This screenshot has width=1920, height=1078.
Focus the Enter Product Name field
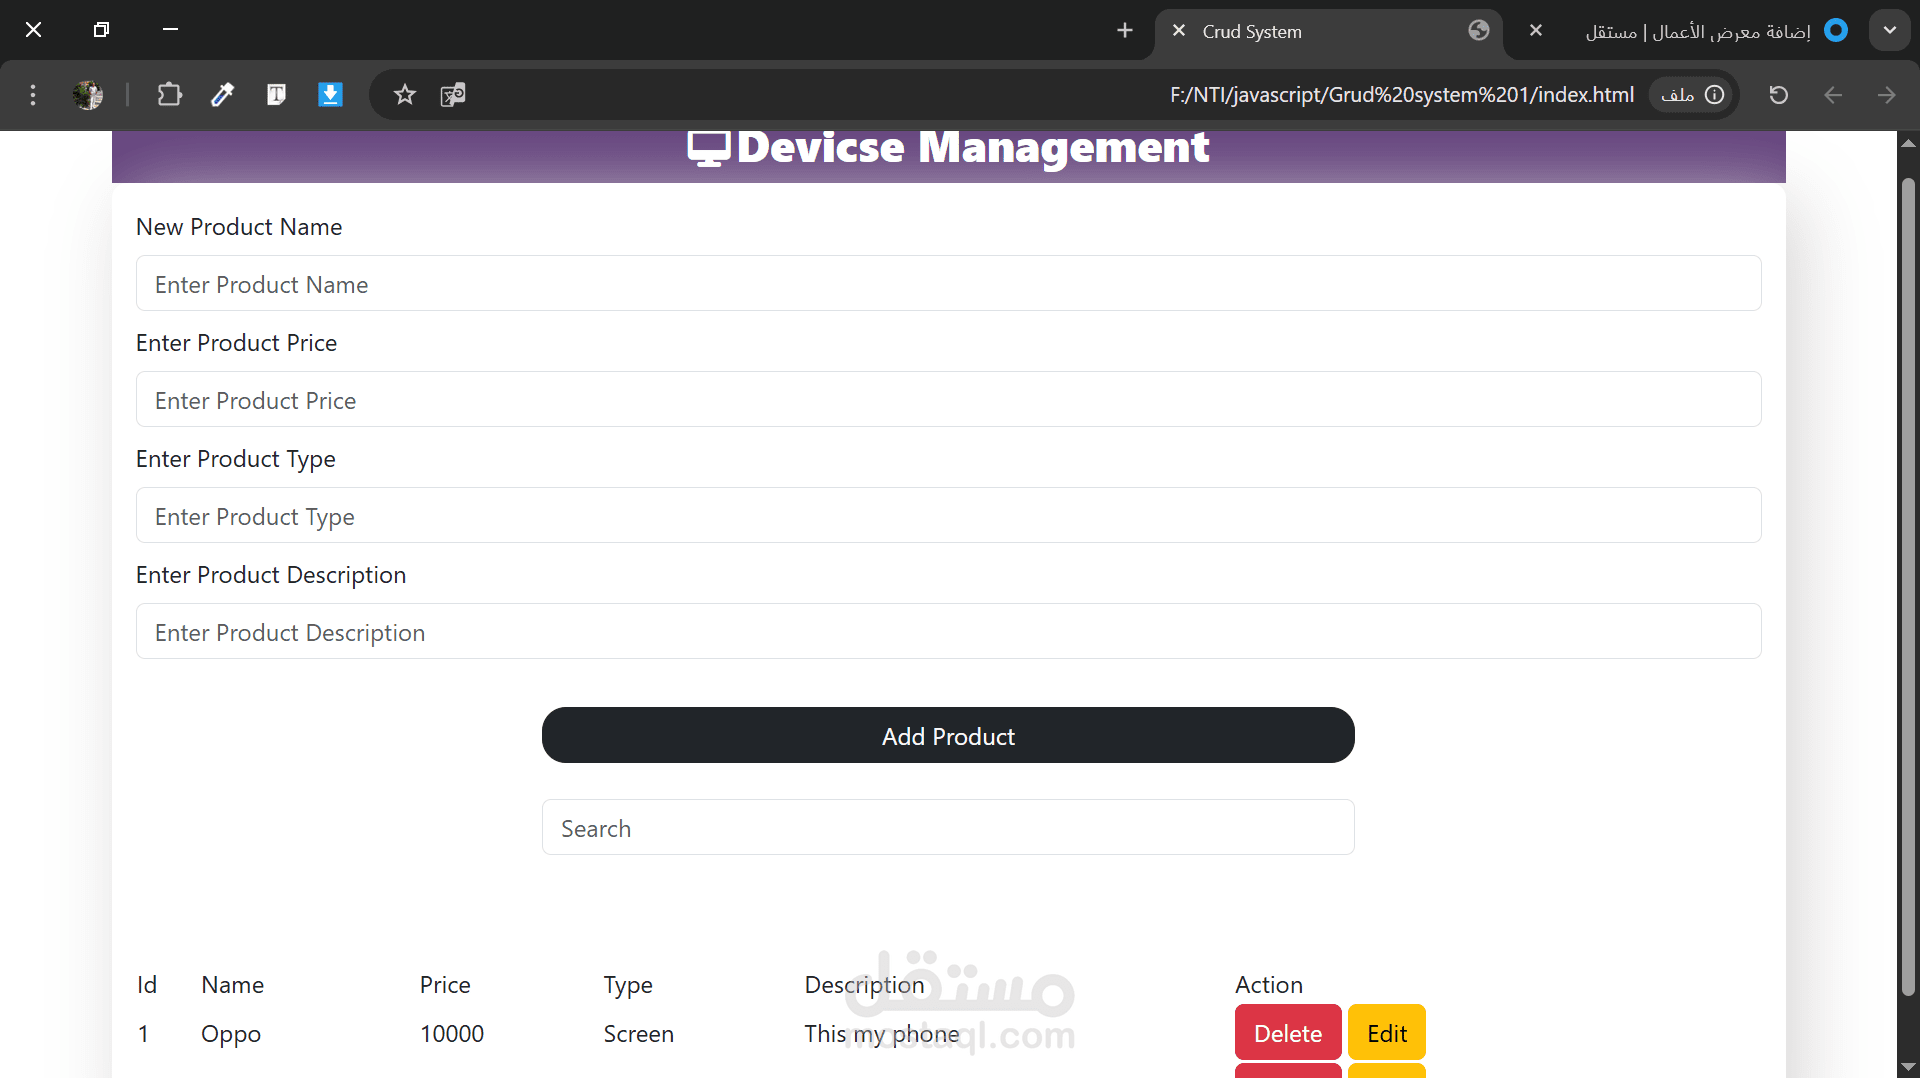pyautogui.click(x=948, y=284)
